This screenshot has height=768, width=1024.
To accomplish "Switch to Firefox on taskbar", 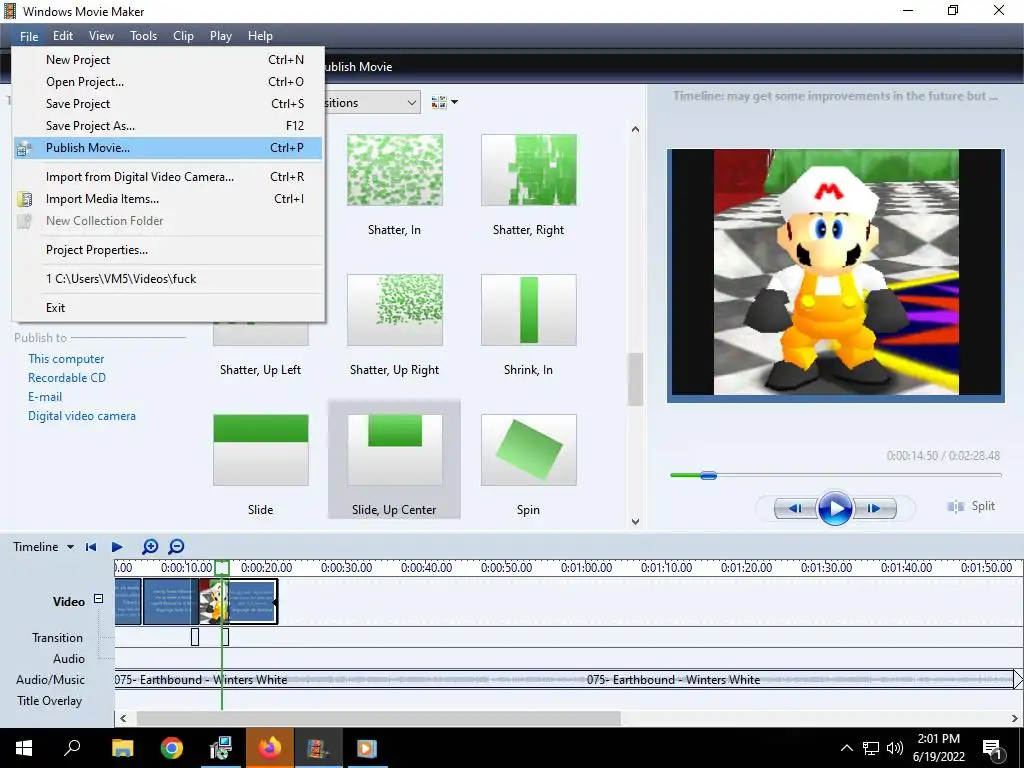I will pos(270,748).
